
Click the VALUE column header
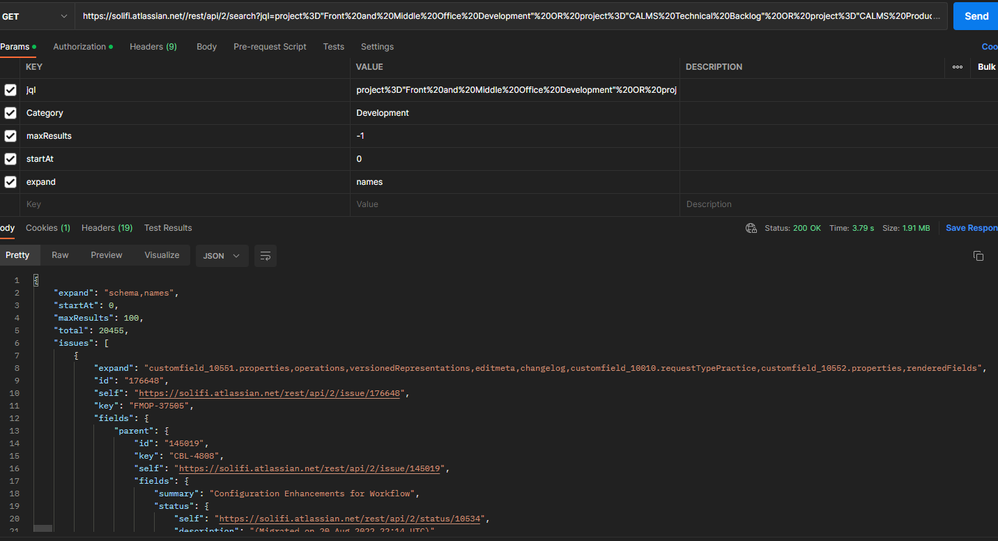[x=369, y=67]
